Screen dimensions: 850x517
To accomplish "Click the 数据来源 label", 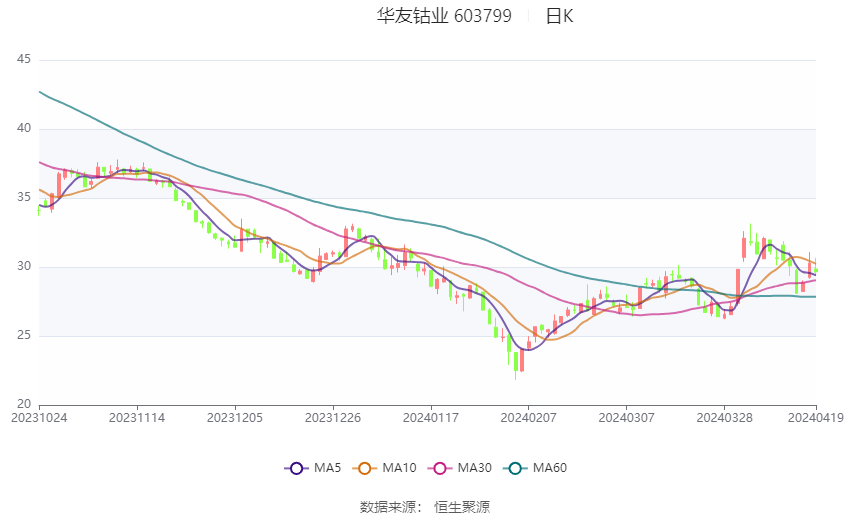I will (x=388, y=507).
